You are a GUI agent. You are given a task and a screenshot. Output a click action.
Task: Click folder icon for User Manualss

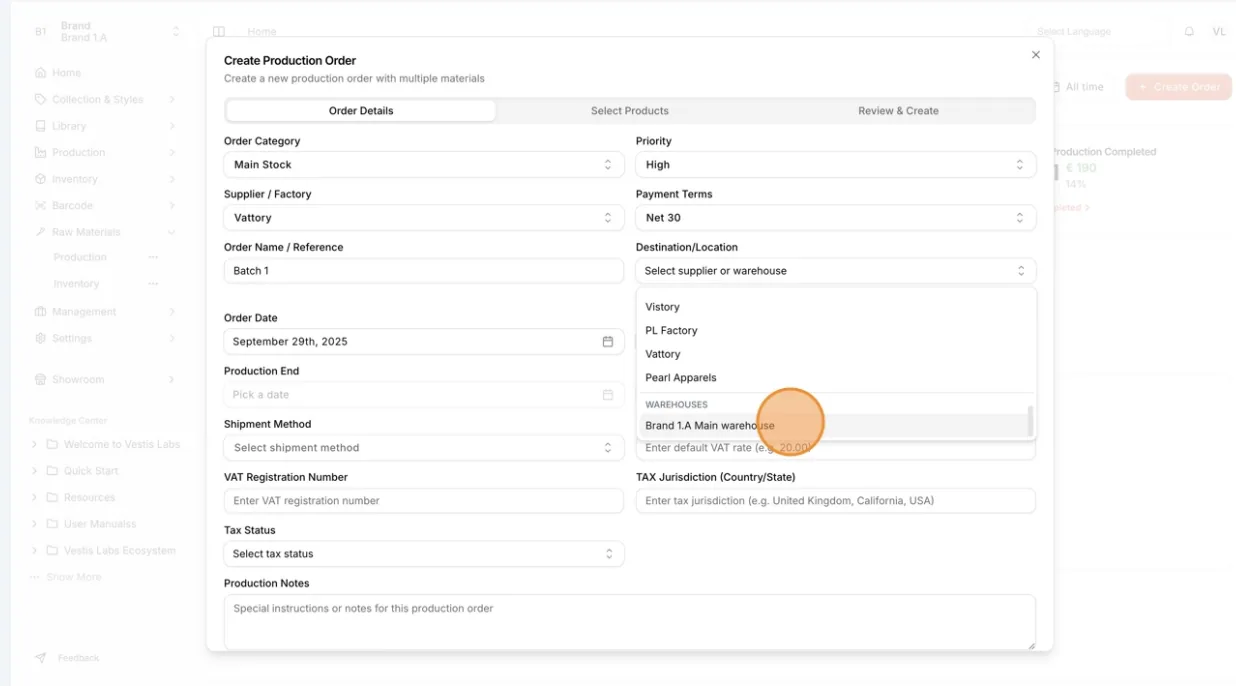(52, 524)
